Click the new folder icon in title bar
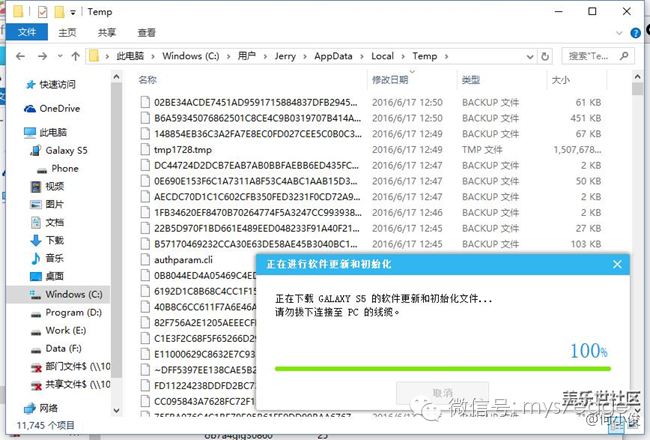The image size is (650, 440). click(x=59, y=12)
